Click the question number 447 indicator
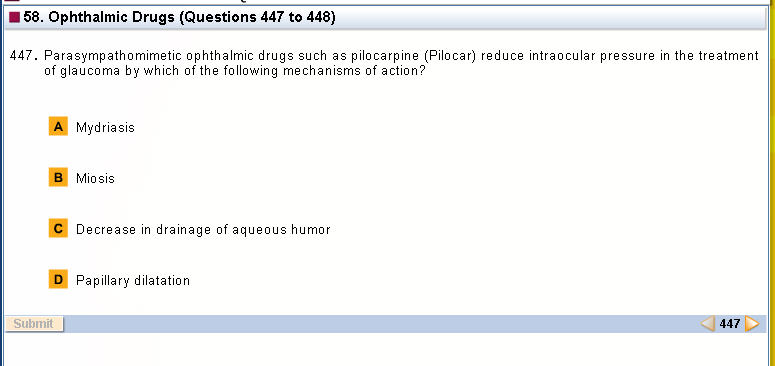Viewport: 775px width, 366px height. pos(730,324)
